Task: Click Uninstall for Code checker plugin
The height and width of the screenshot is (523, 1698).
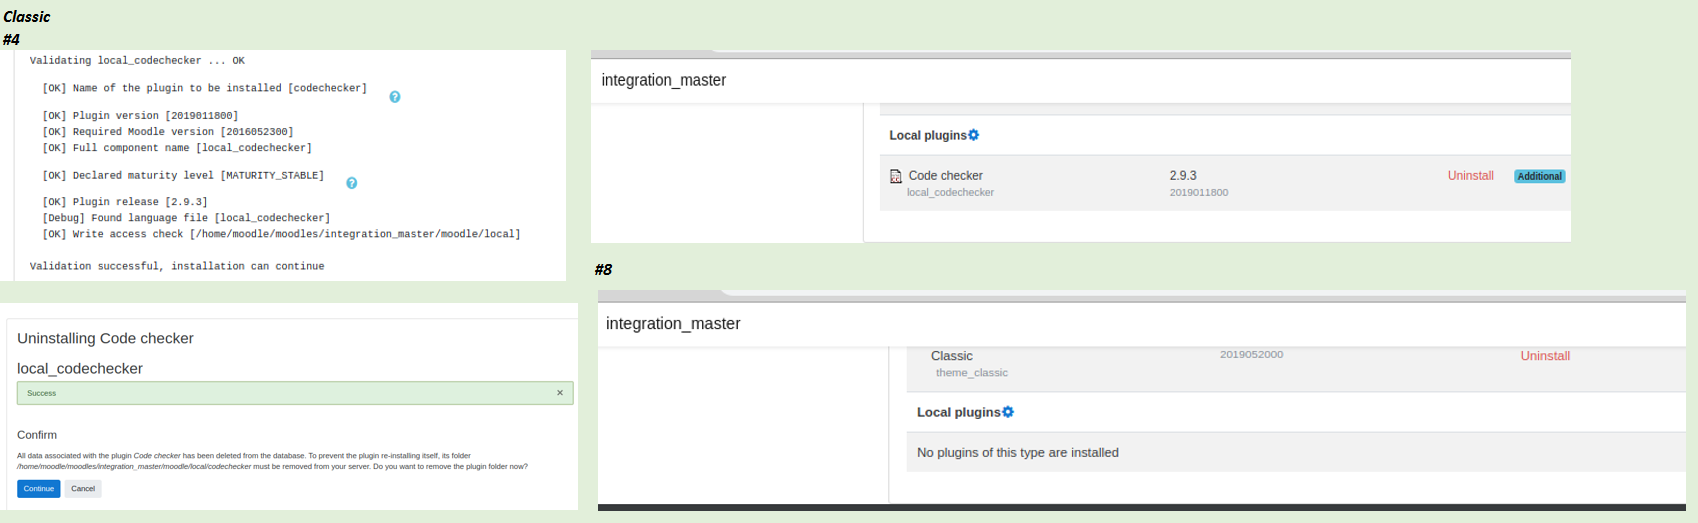Action: pos(1470,176)
